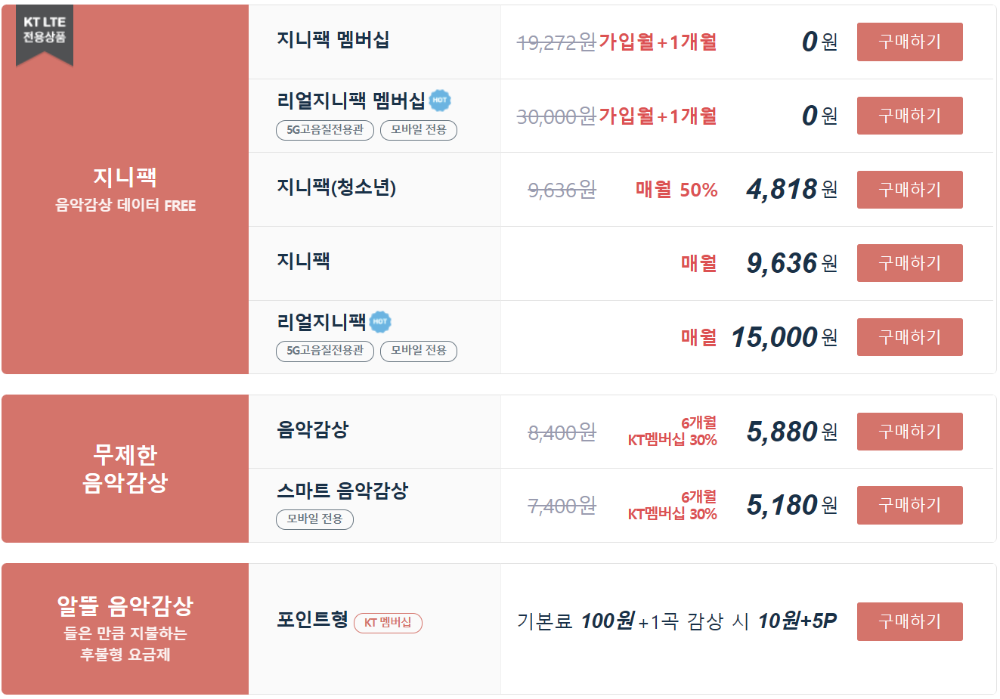Viewport: 1000px width, 699px height.
Task: Click 구매하기 for 지니팩(청소년)
Action: tap(909, 189)
